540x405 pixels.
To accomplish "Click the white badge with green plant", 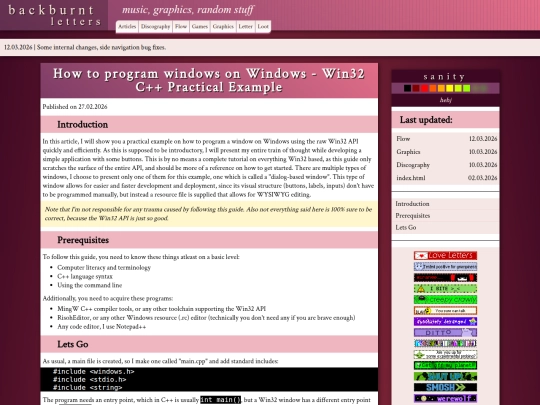I will point(445,354).
